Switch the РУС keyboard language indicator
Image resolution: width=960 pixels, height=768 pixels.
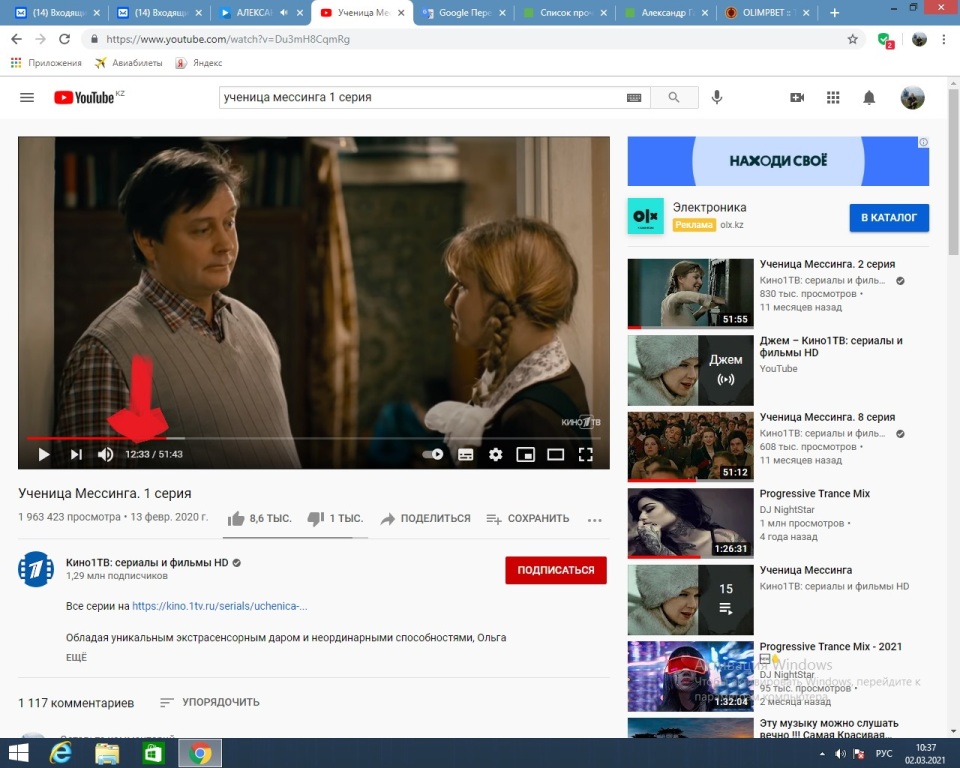click(883, 754)
